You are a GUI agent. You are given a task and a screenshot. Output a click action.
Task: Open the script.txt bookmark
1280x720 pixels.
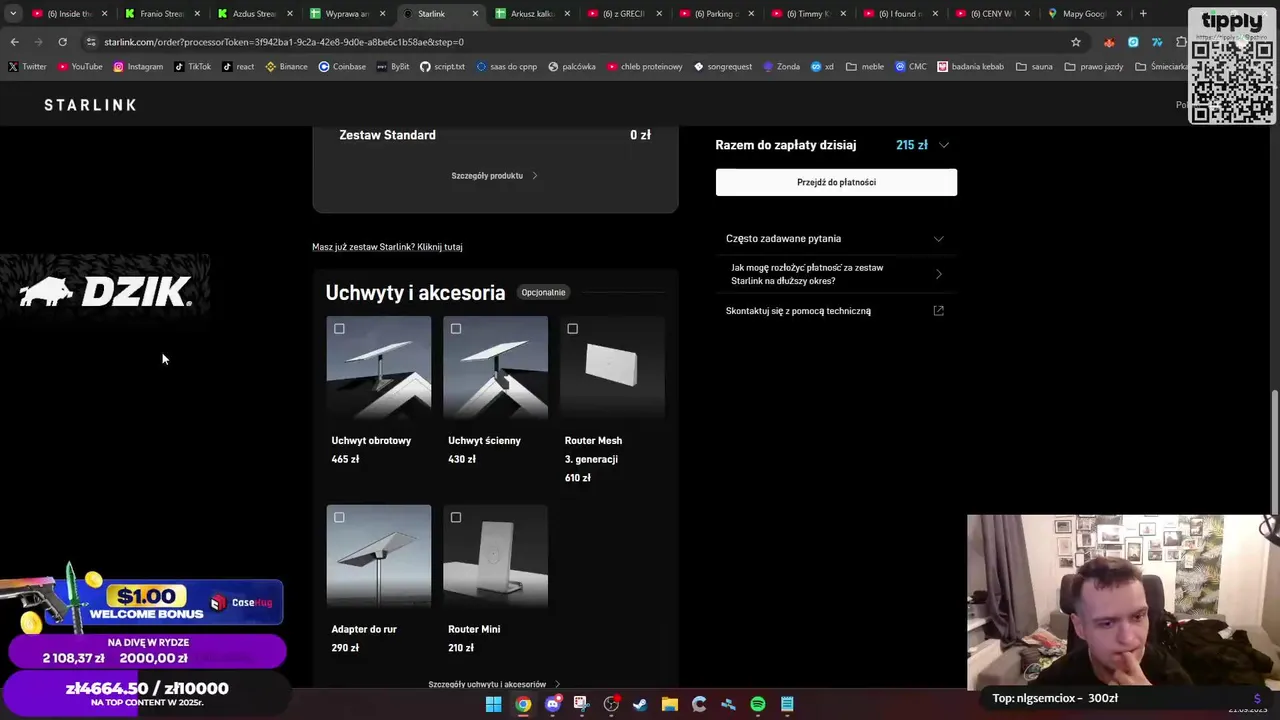(x=442, y=67)
